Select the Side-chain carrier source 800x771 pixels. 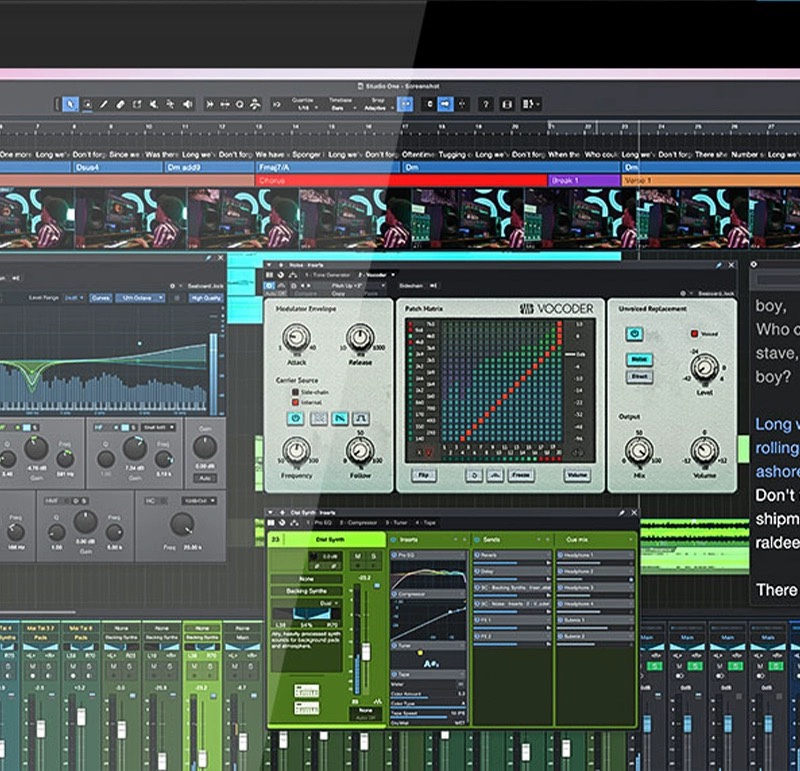(310, 392)
